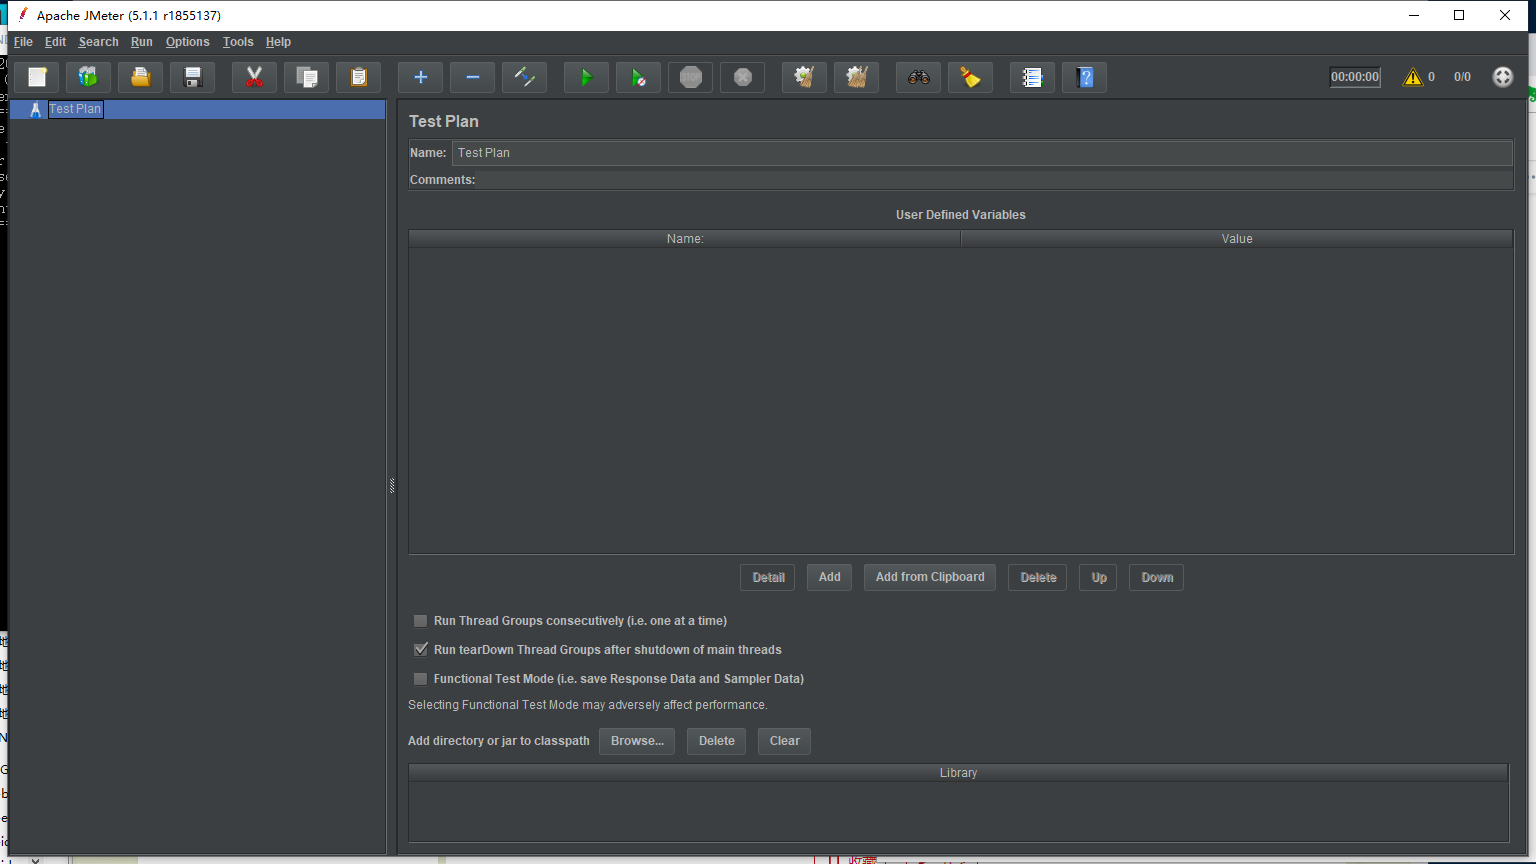Click the Reset Search icon
1536x864 pixels.
click(x=971, y=77)
